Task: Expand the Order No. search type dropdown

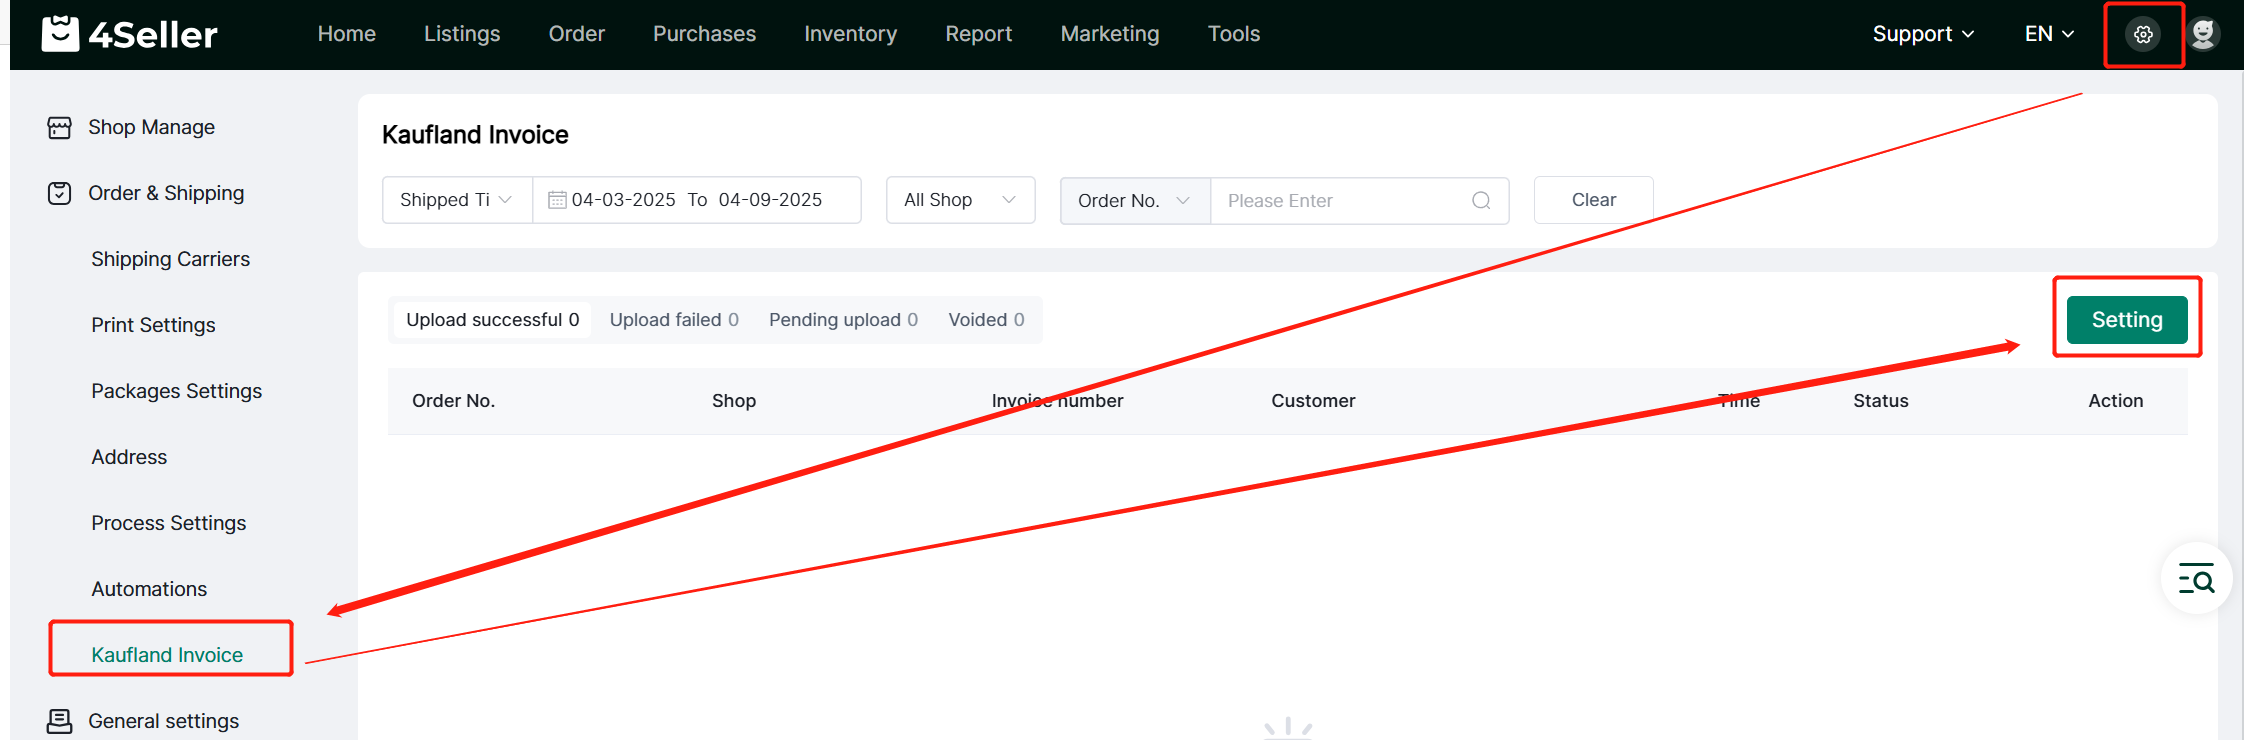Action: [x=1134, y=201]
